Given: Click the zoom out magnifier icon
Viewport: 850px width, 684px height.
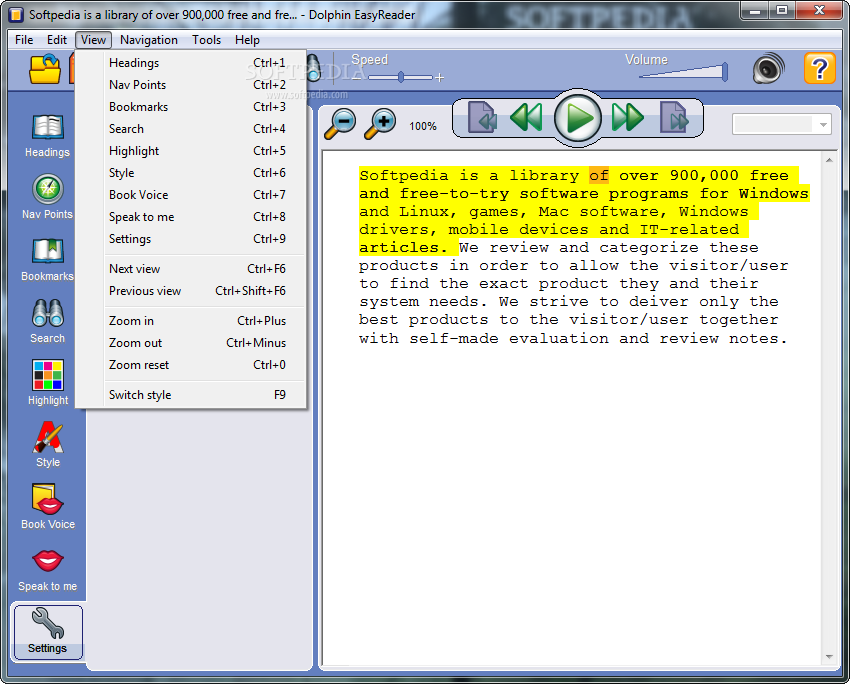Looking at the screenshot, I should (x=340, y=124).
